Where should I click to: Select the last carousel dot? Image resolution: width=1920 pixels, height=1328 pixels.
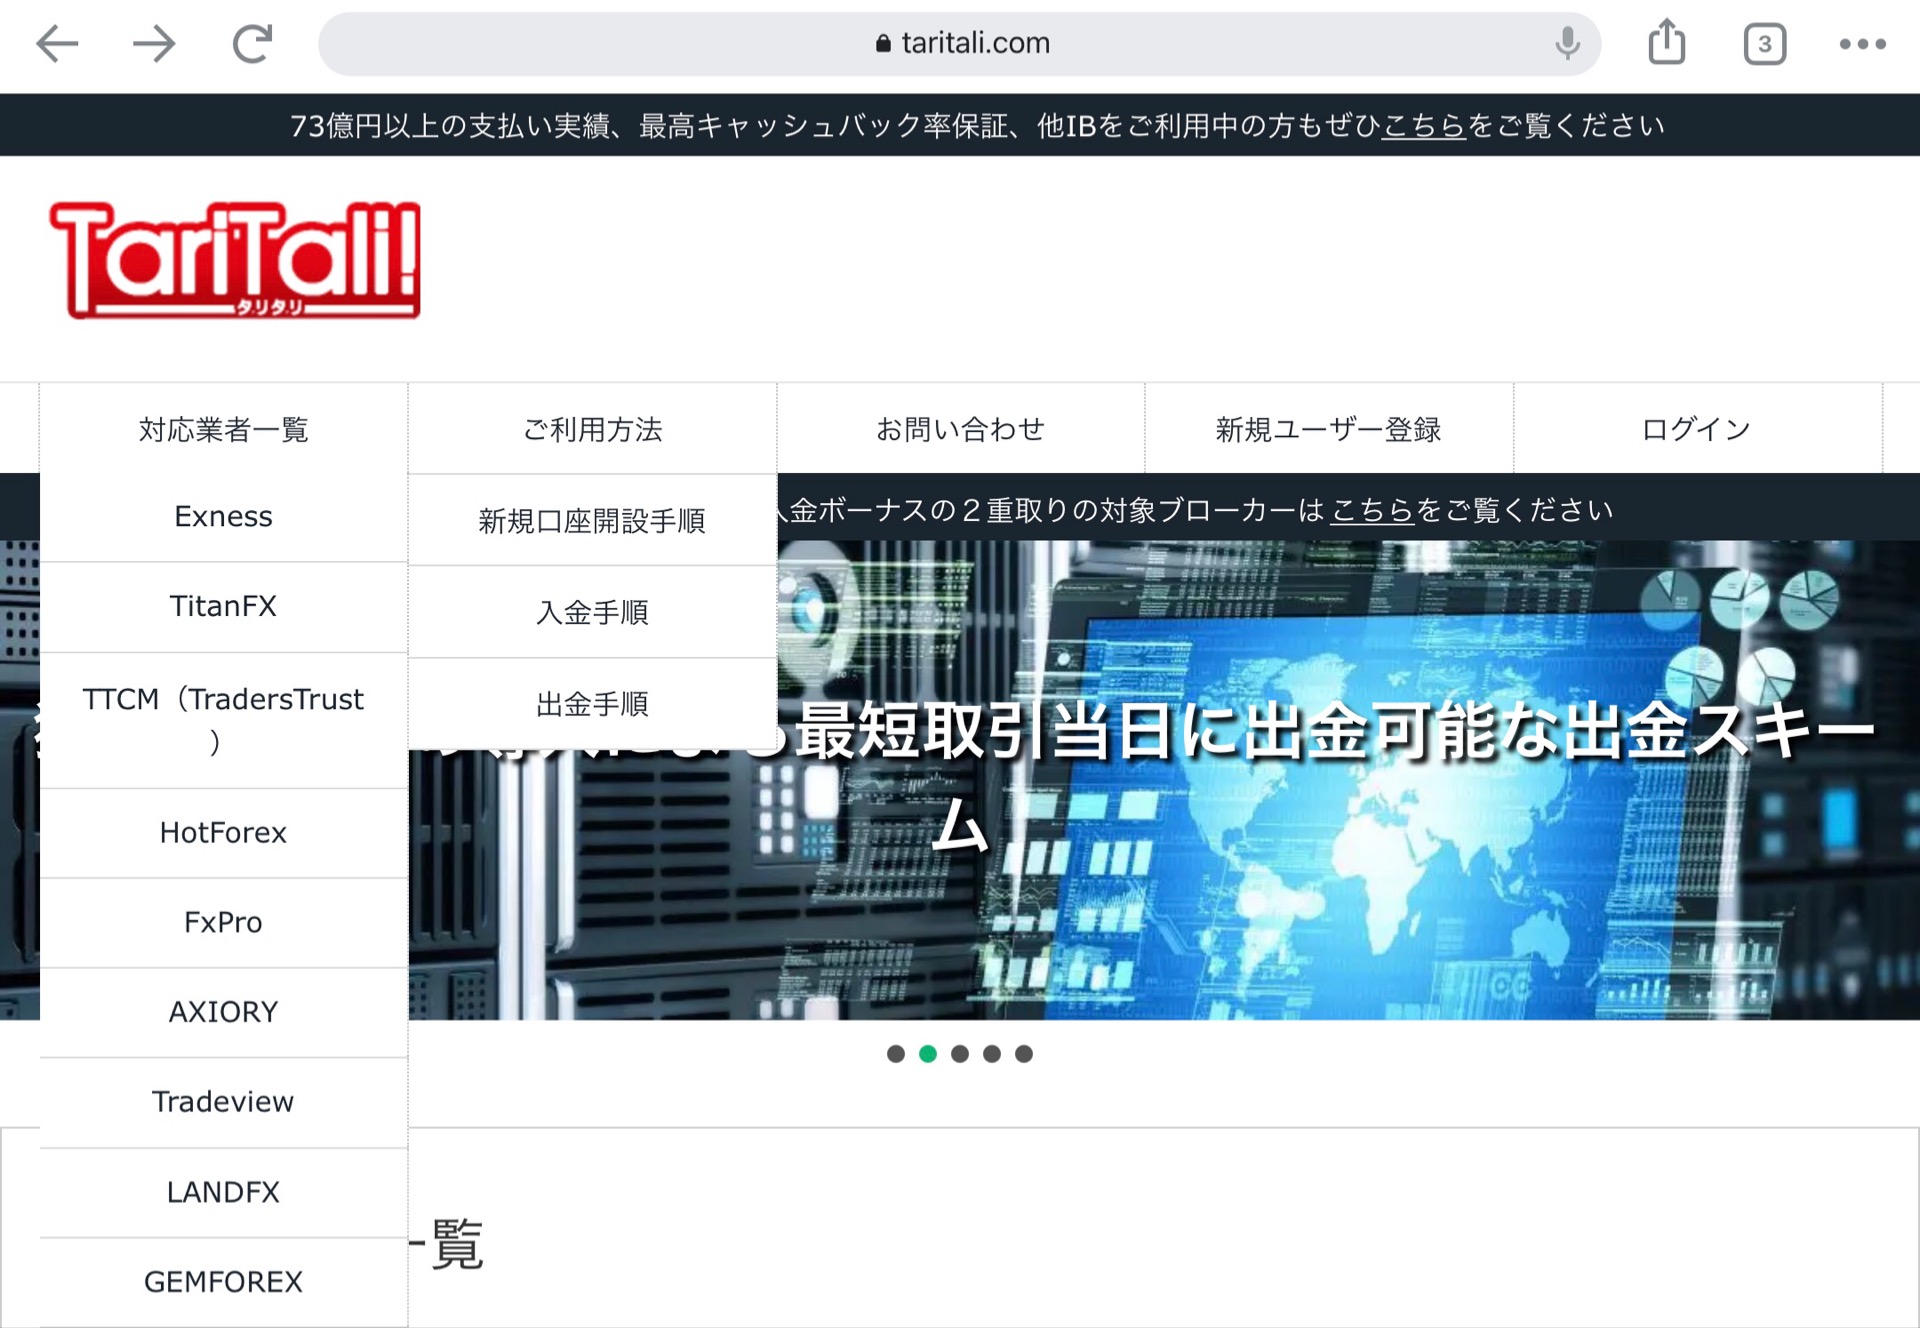click(x=1024, y=1054)
